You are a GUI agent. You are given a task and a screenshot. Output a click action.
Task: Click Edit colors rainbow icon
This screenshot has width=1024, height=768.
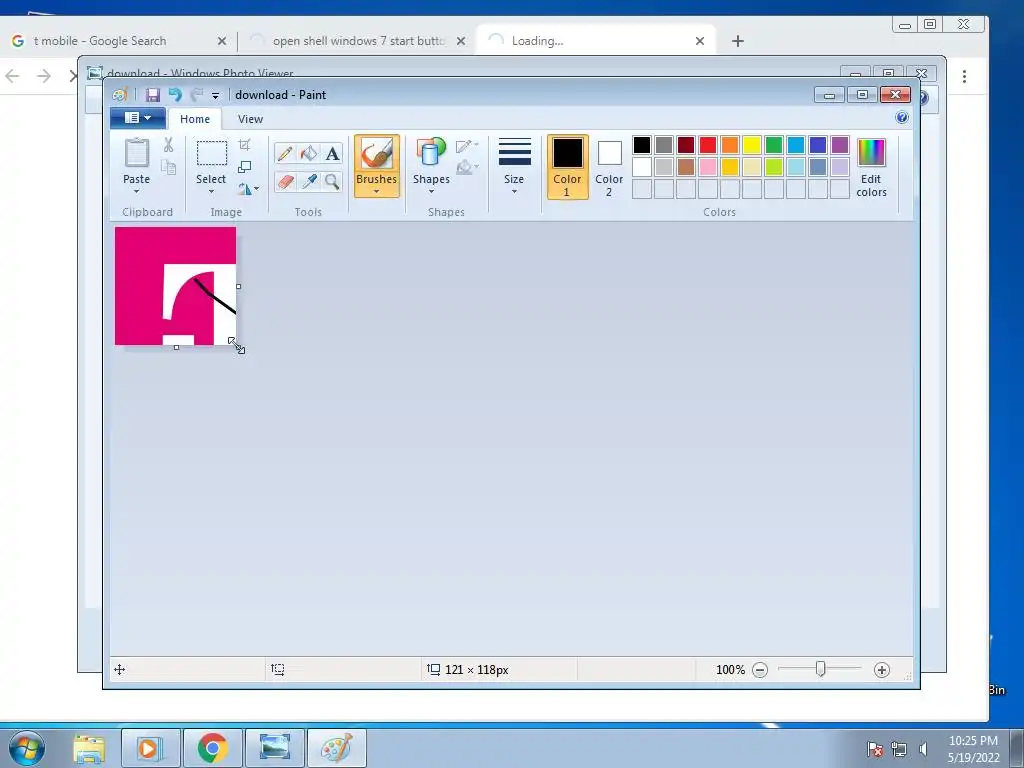(x=871, y=153)
